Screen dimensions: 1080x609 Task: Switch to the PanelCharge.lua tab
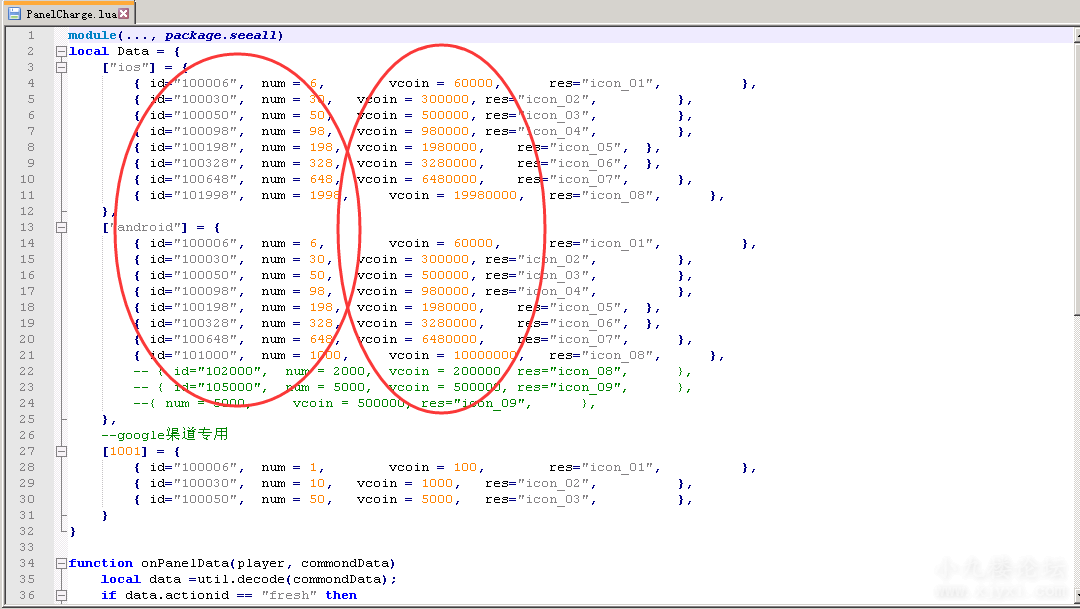tap(72, 14)
